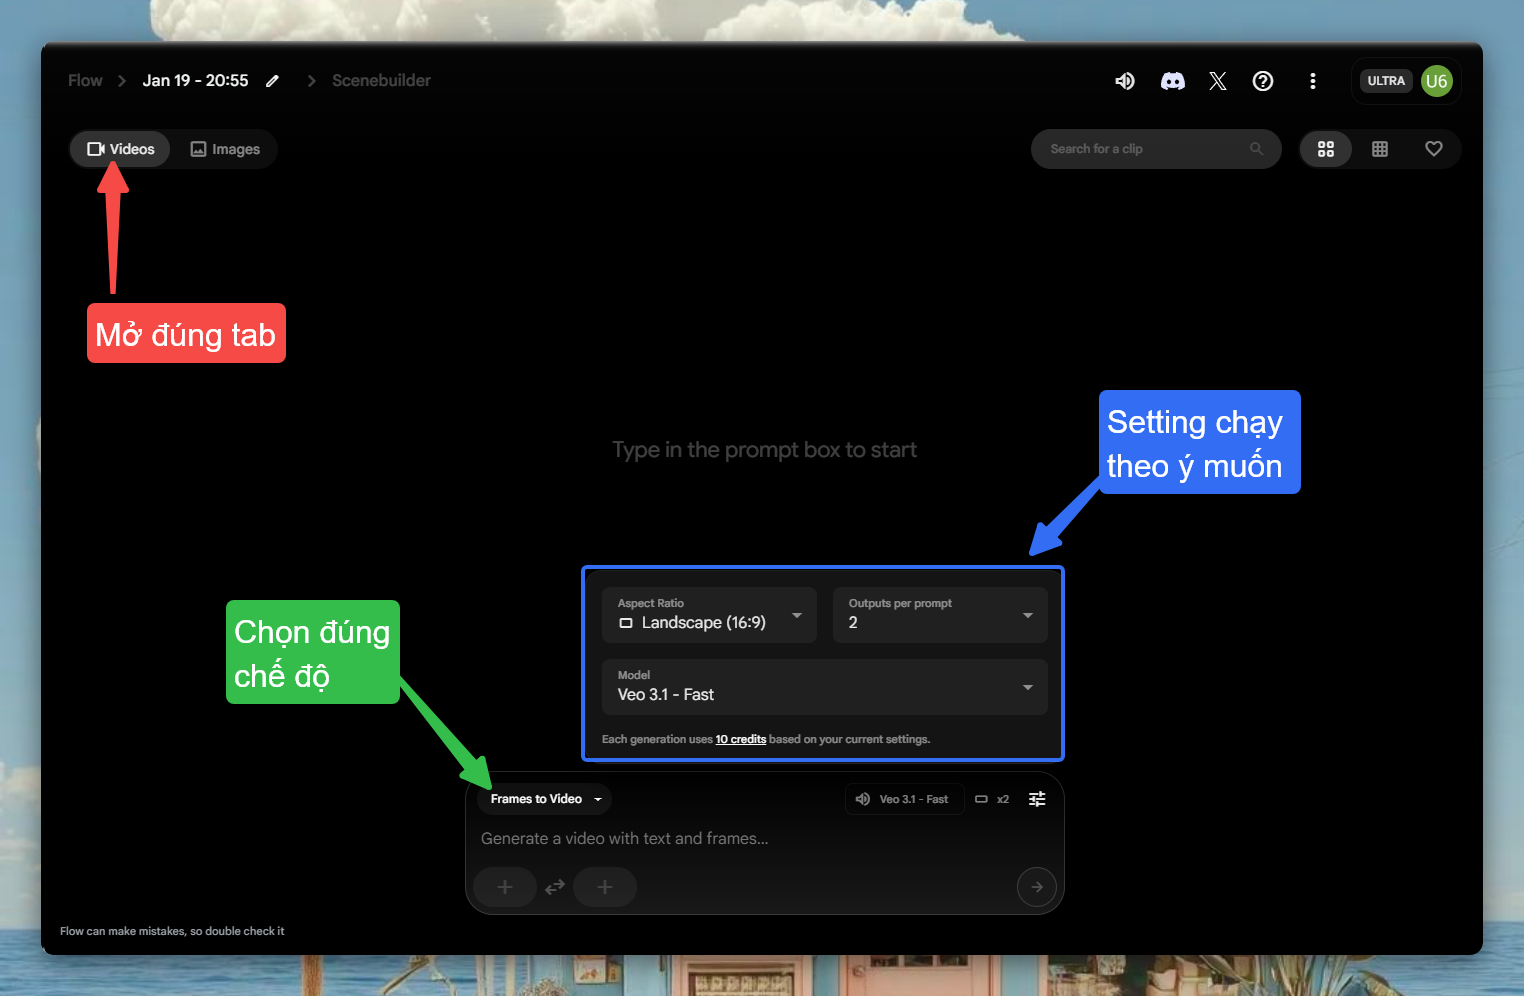
Task: Open the three-dot more options menu
Action: click(1312, 81)
